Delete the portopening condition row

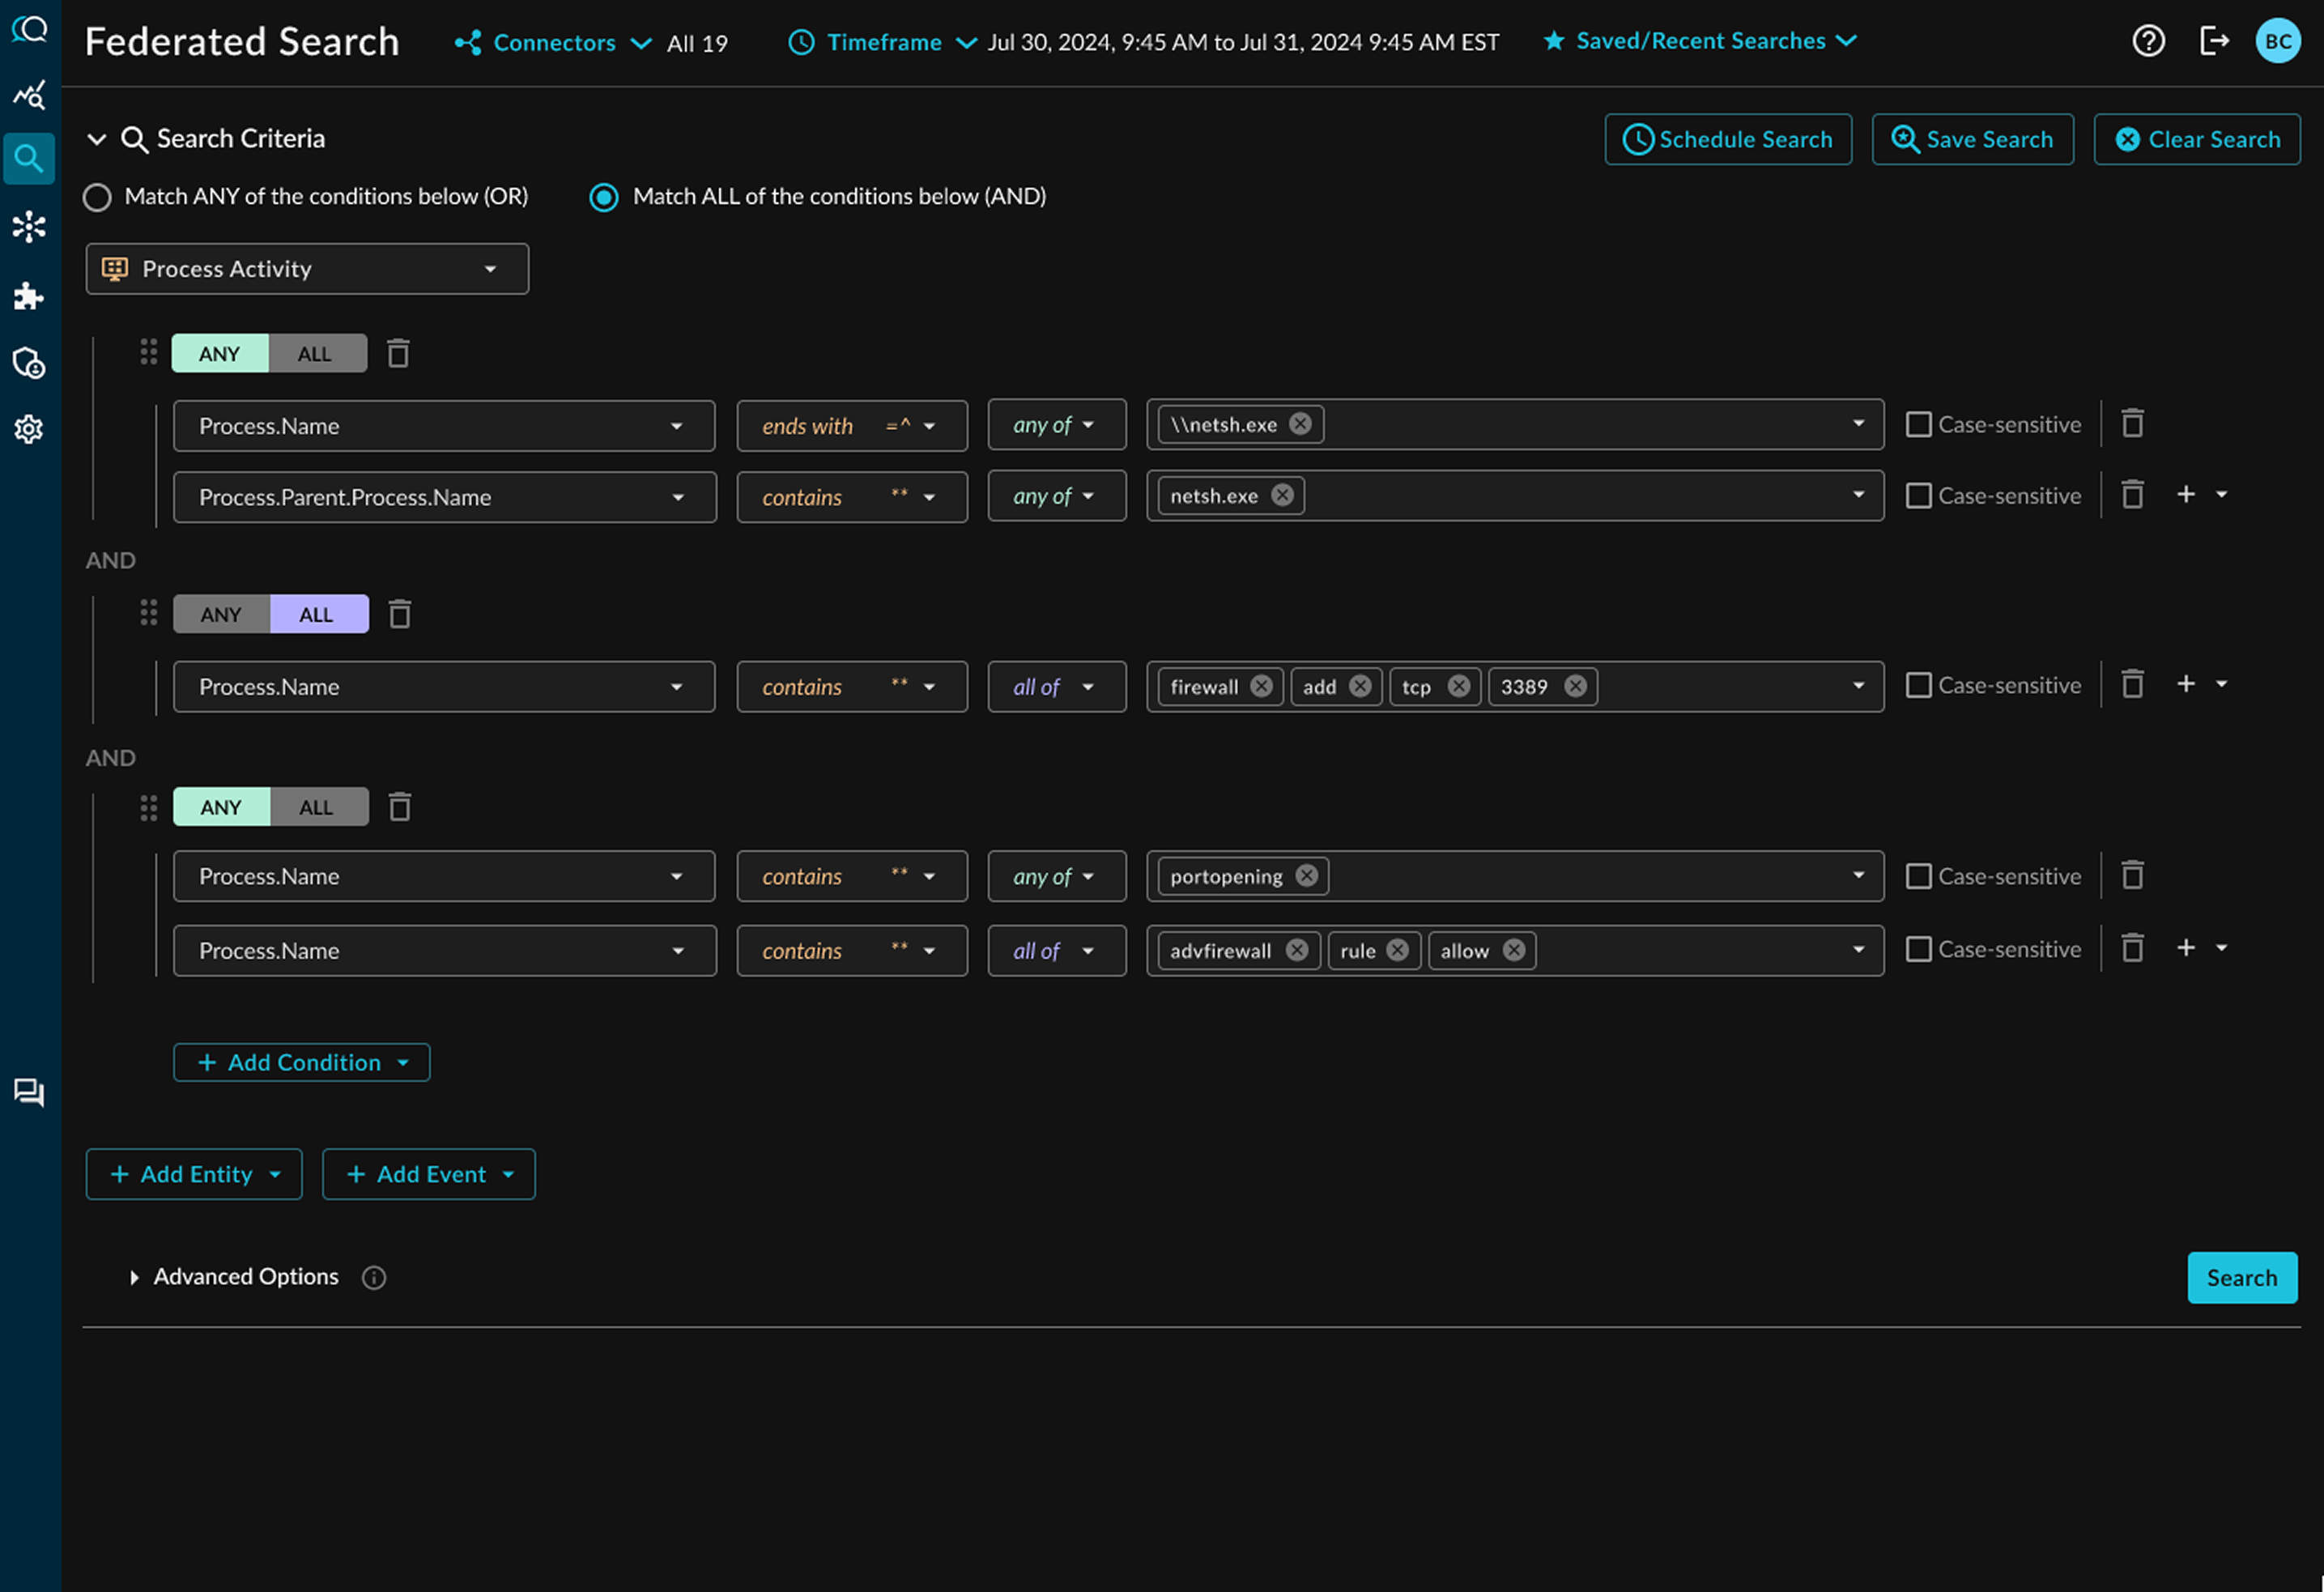[2132, 876]
